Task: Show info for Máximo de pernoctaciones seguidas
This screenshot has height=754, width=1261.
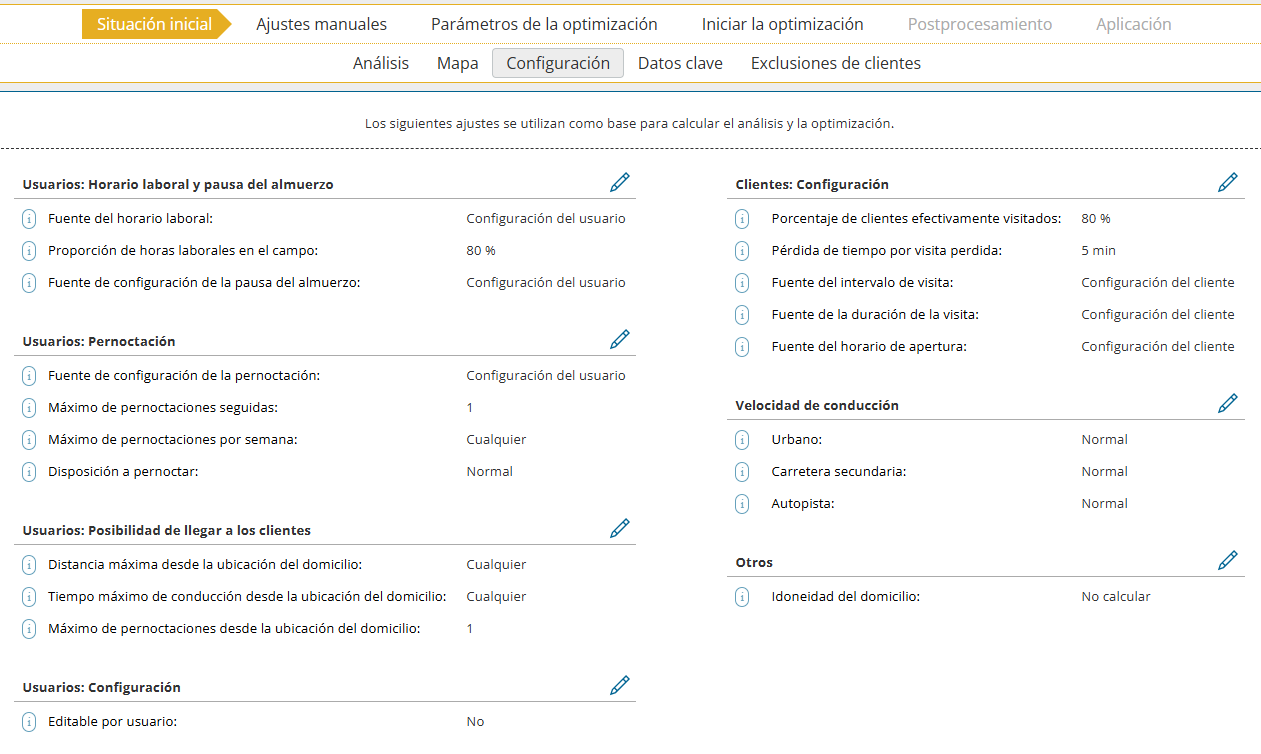Action: click(x=29, y=408)
